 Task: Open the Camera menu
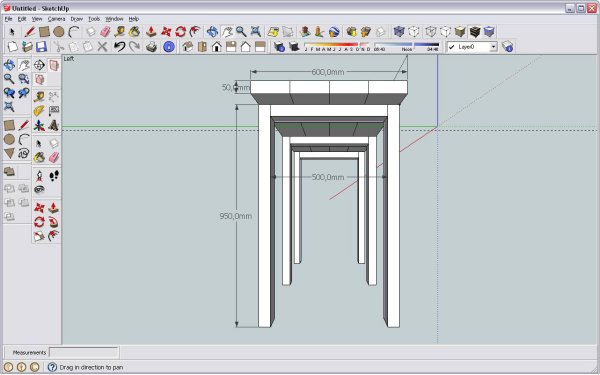56,19
